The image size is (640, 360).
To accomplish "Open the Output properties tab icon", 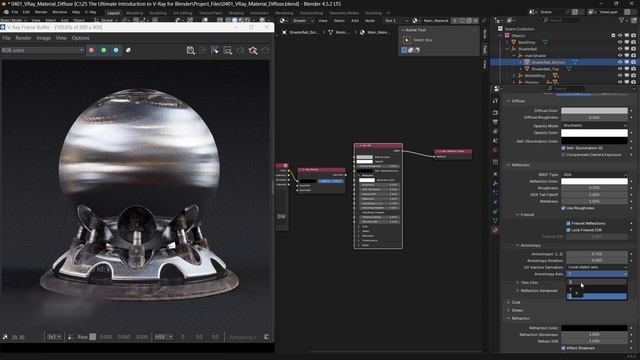I will click(495, 122).
